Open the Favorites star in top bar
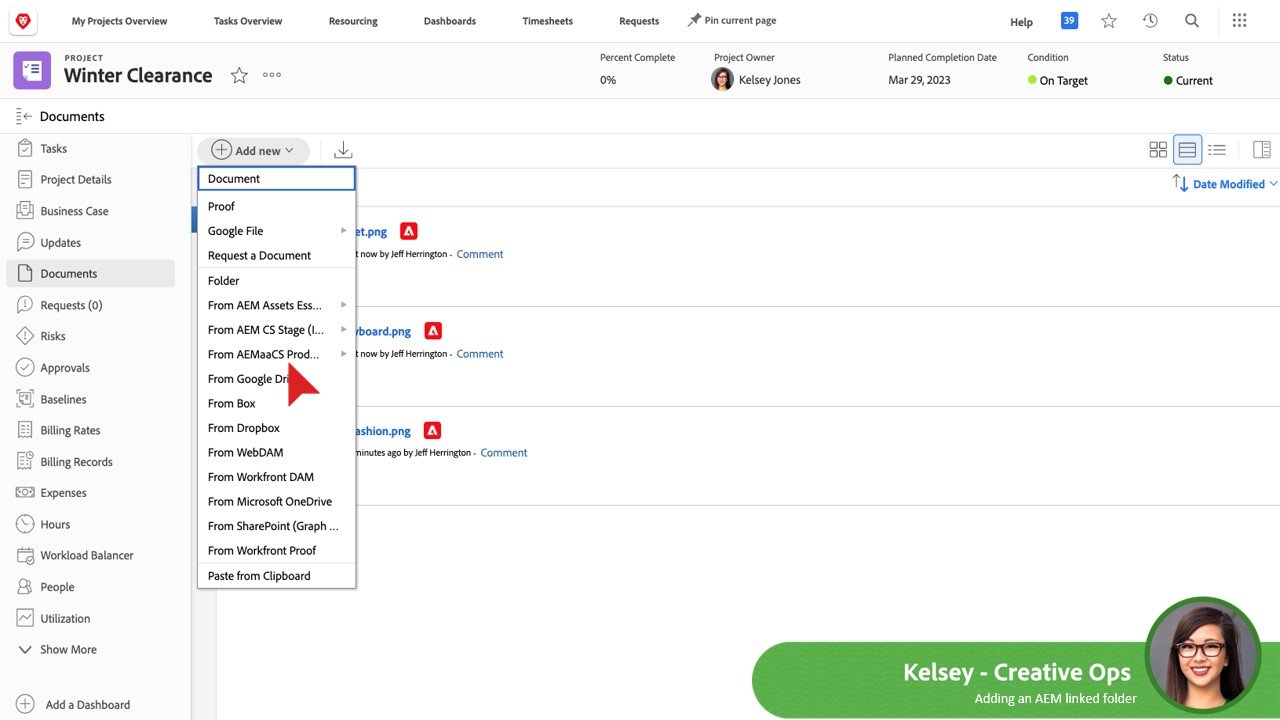 point(1109,20)
